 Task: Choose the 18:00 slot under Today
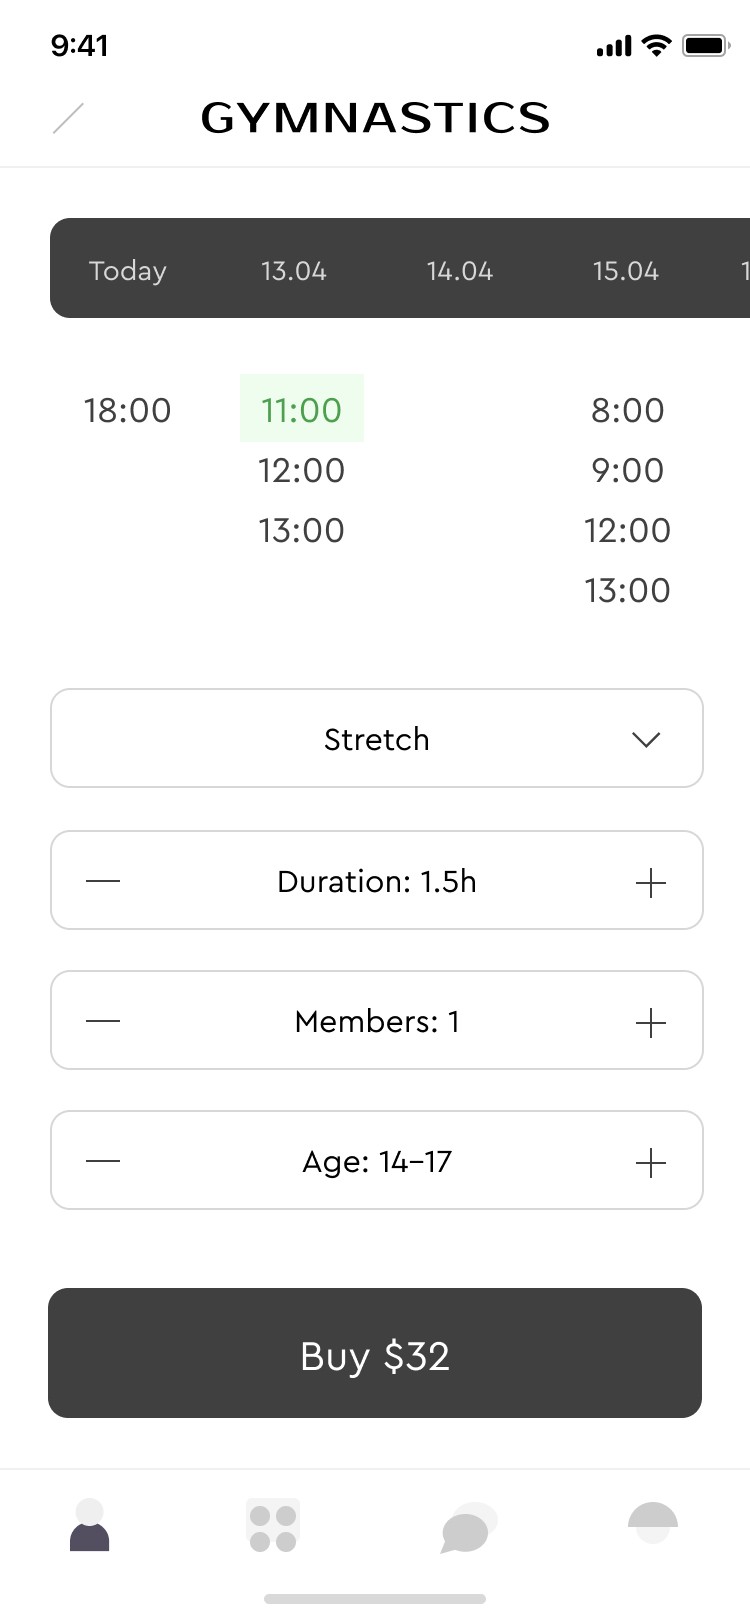tap(128, 410)
